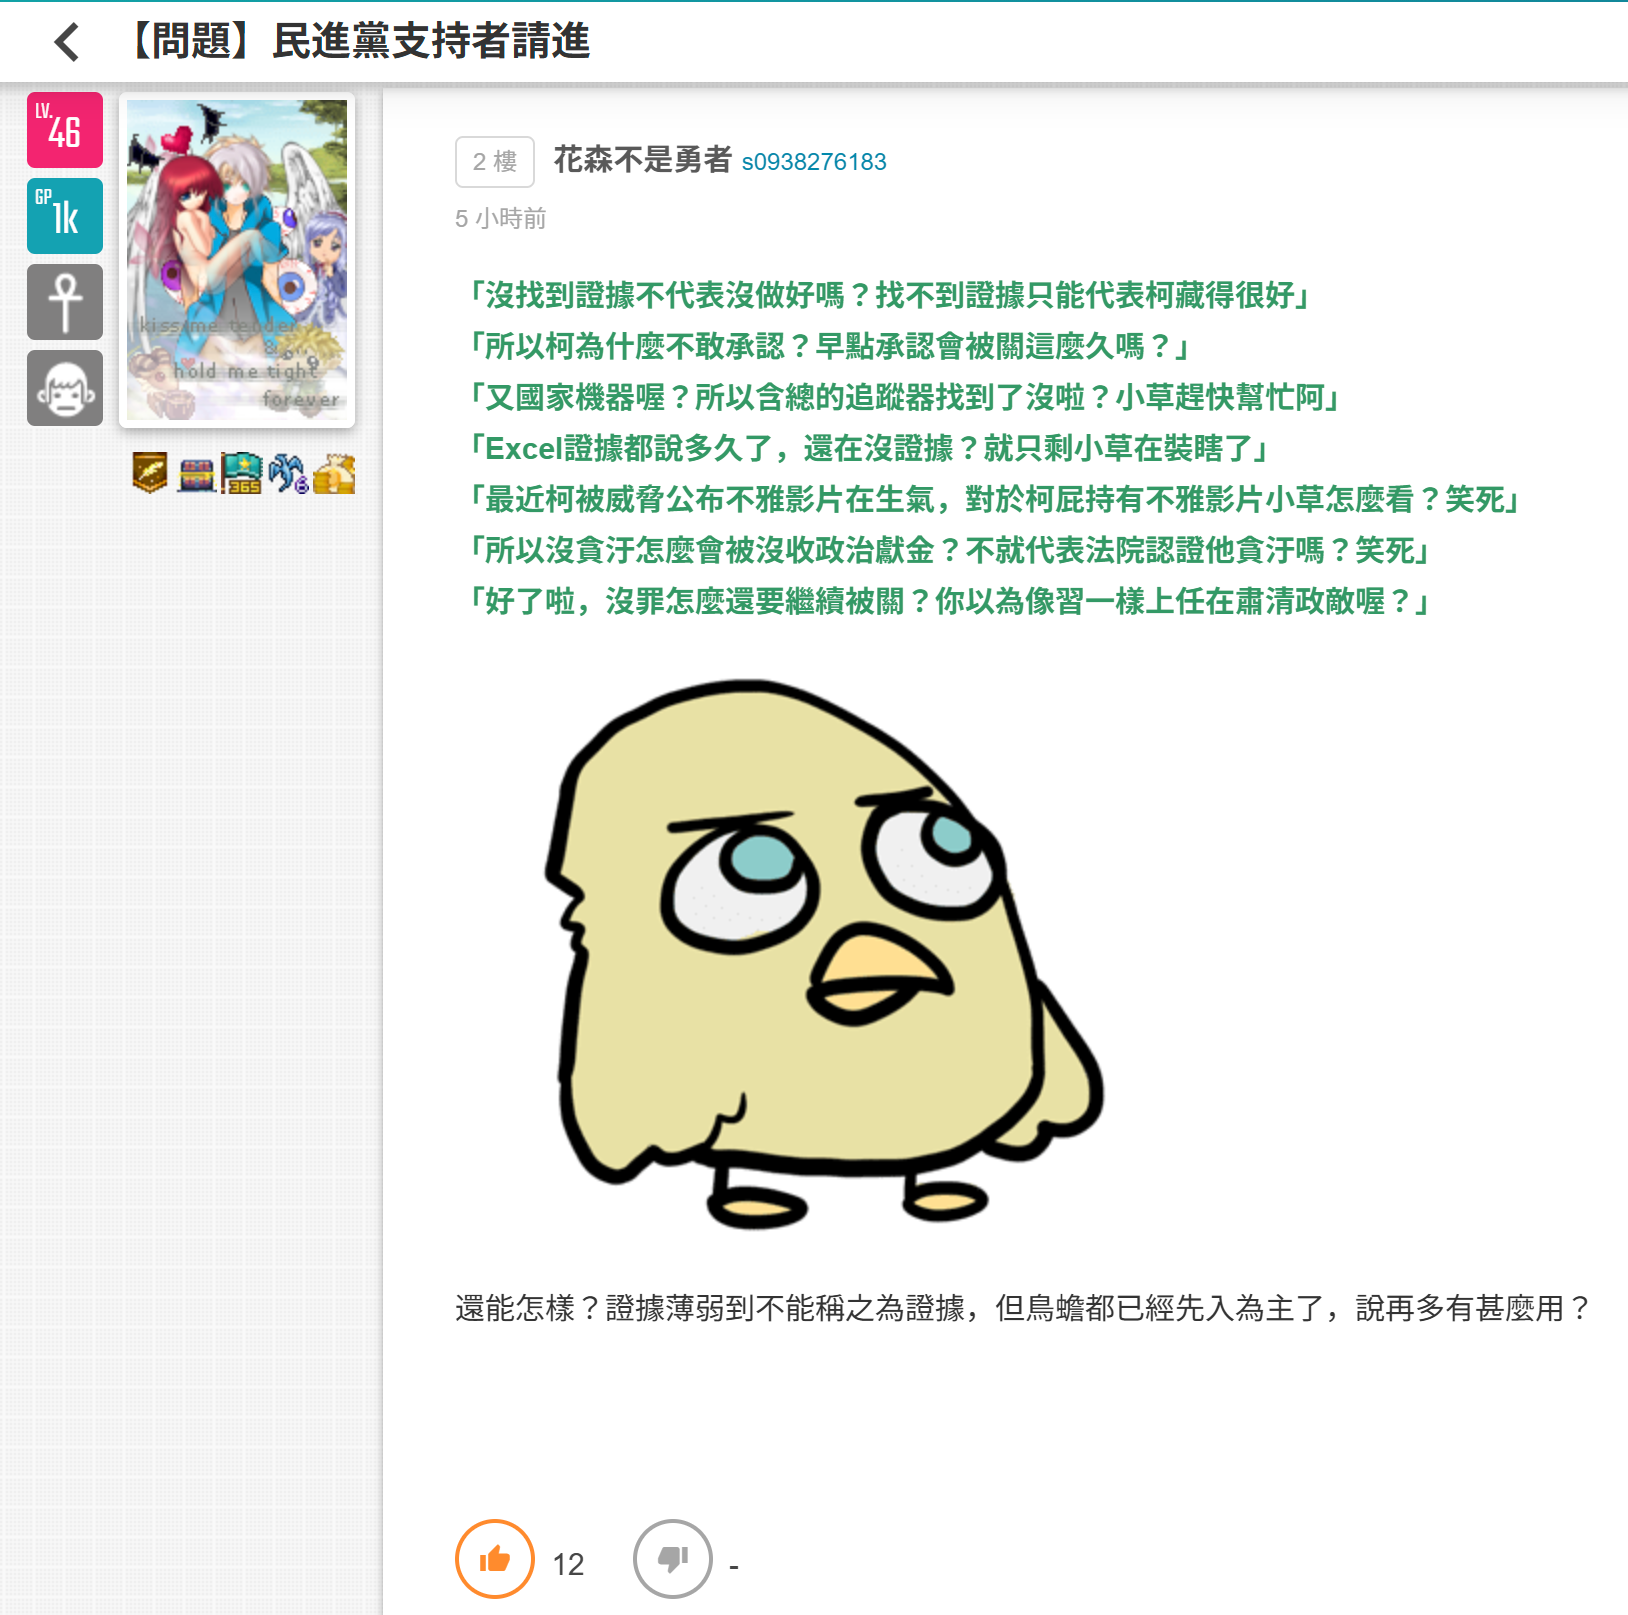The width and height of the screenshot is (1628, 1615).
Task: Open the poster's anime avatar image
Action: [x=237, y=260]
